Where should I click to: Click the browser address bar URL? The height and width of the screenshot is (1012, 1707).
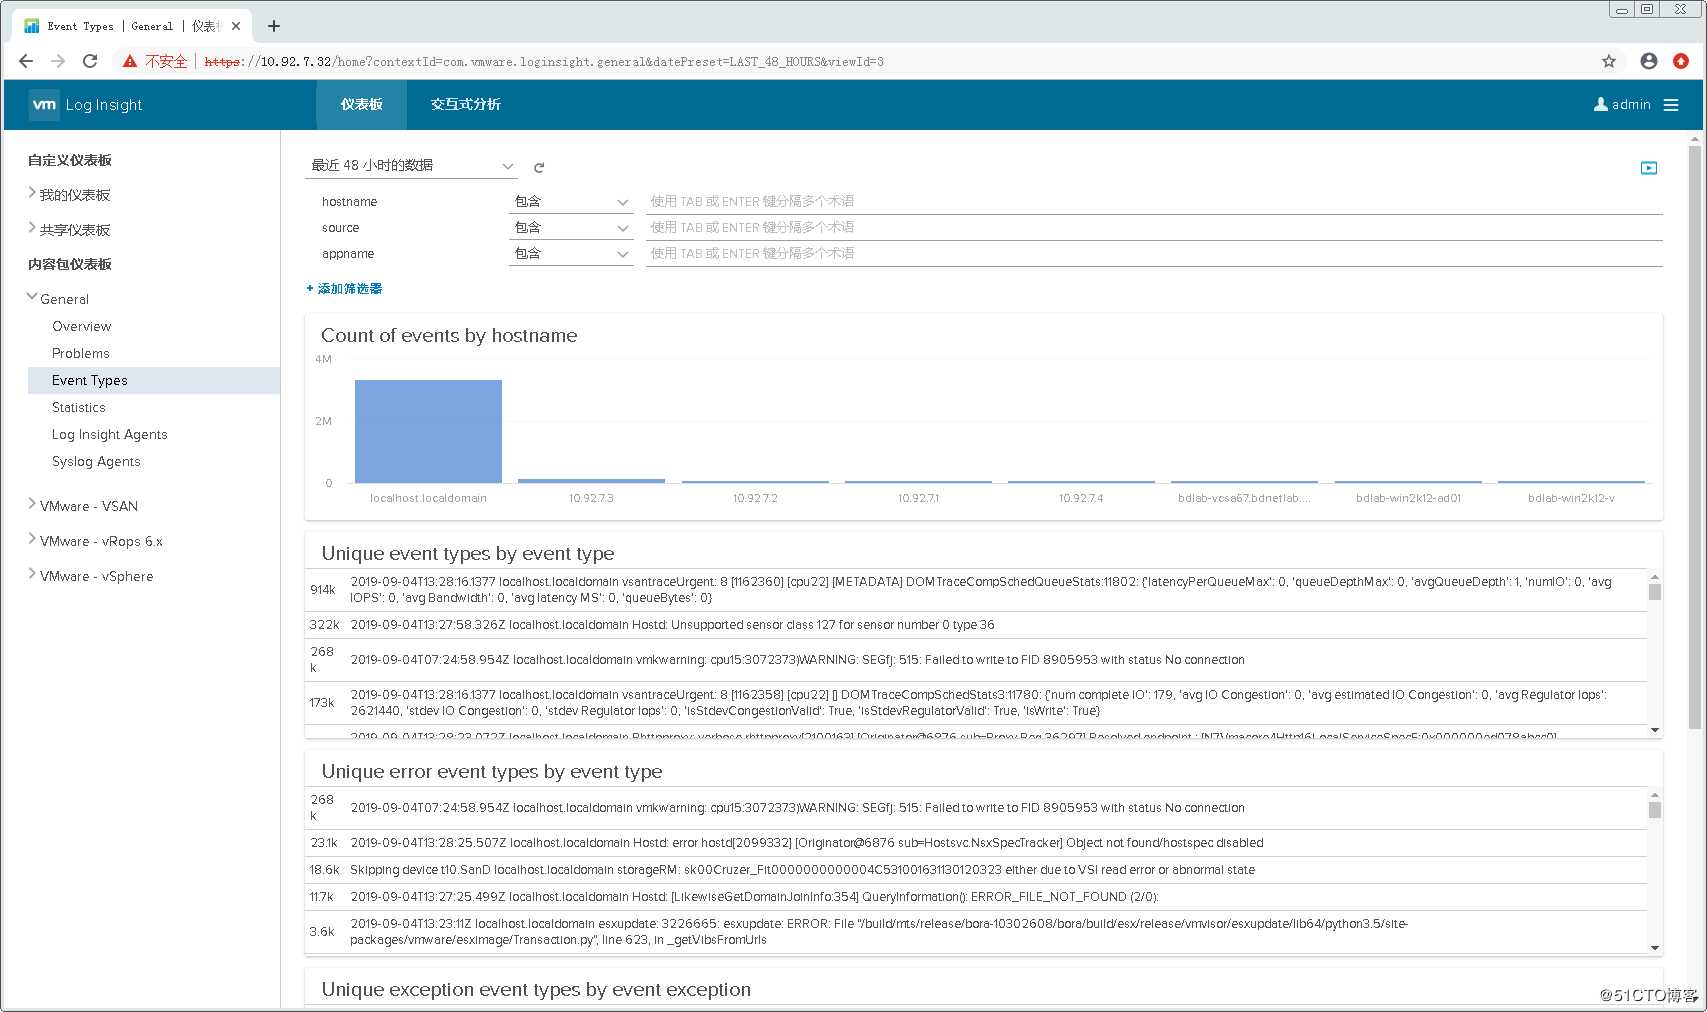point(544,61)
